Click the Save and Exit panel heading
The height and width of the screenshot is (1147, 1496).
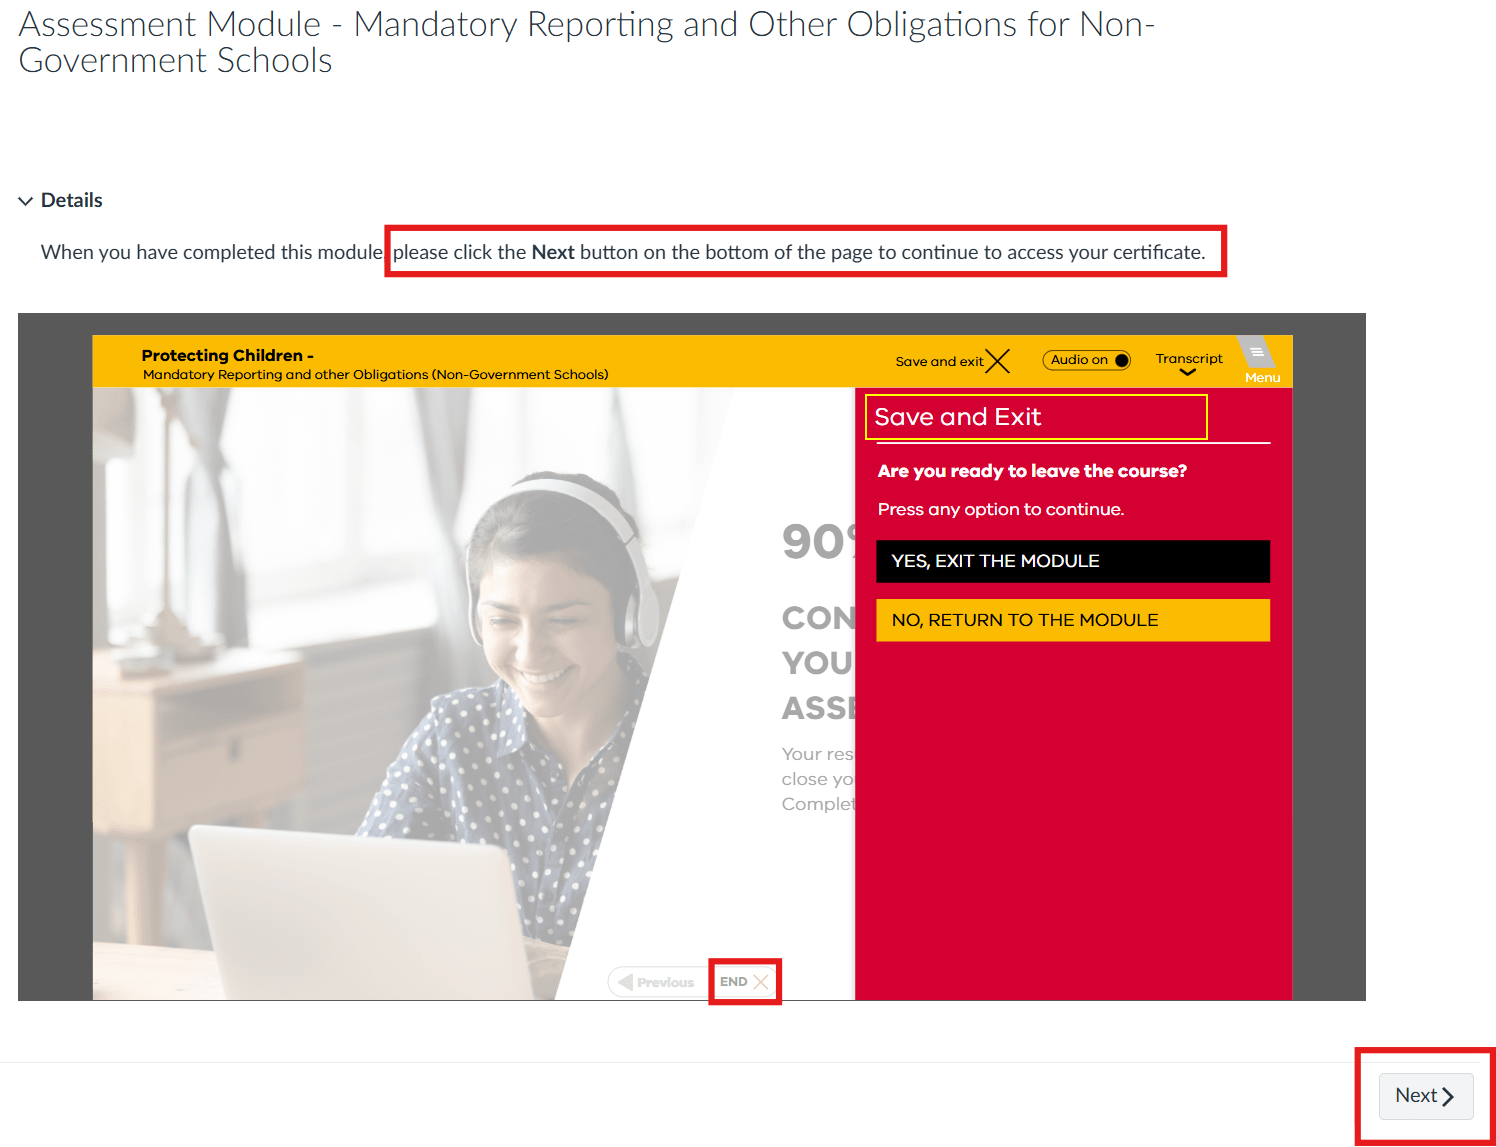pyautogui.click(x=958, y=417)
